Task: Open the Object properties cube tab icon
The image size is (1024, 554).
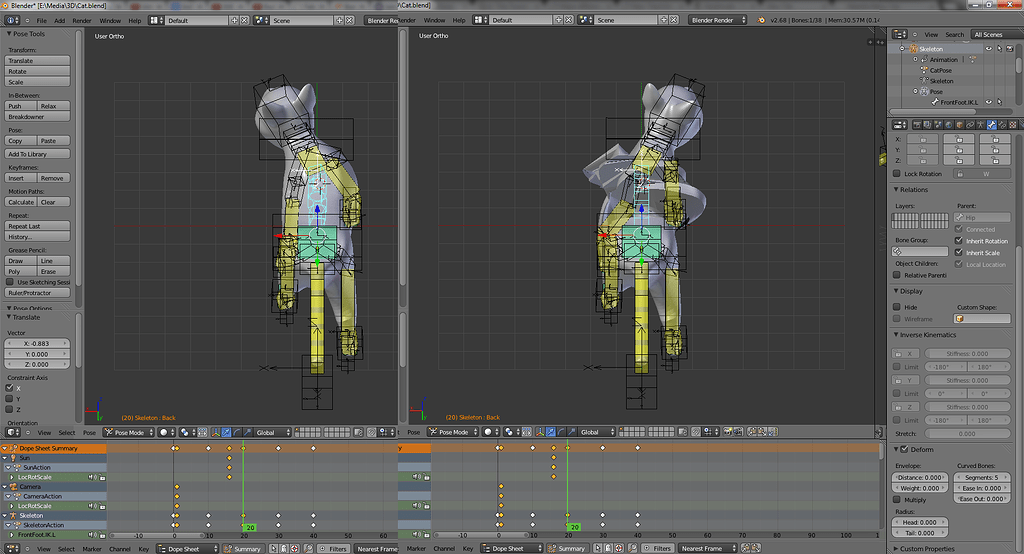Action: 959,124
